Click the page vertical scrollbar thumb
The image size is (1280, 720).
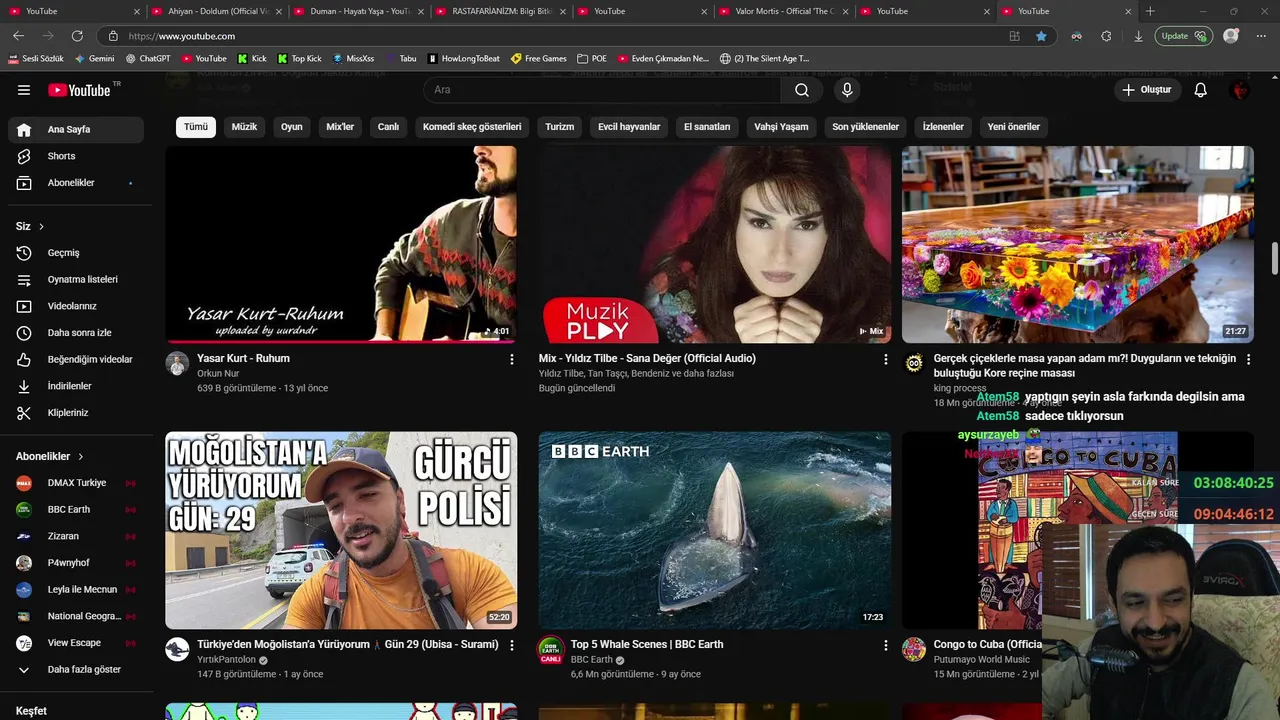coord(1275,258)
